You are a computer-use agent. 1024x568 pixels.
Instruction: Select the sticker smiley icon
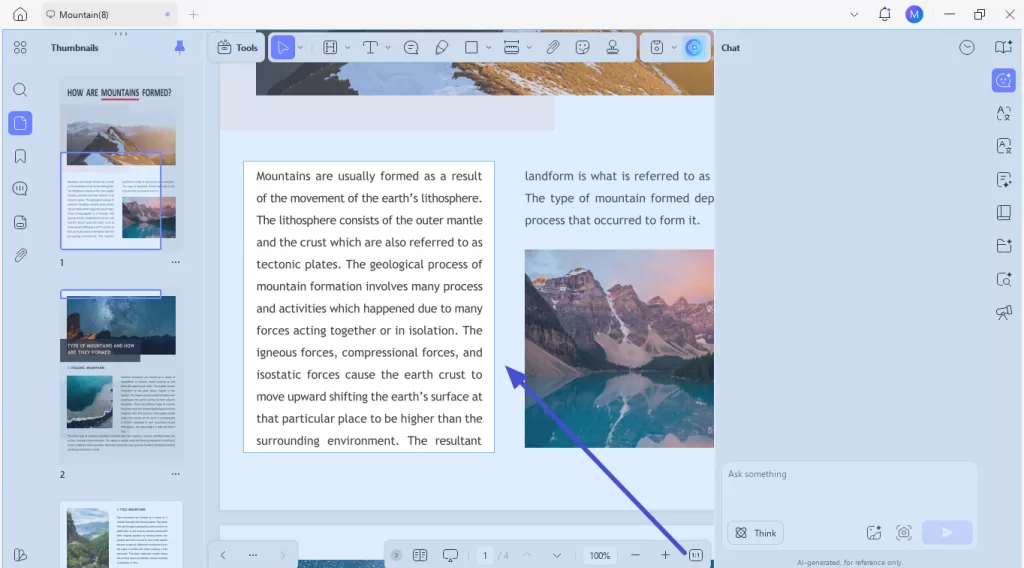[582, 47]
